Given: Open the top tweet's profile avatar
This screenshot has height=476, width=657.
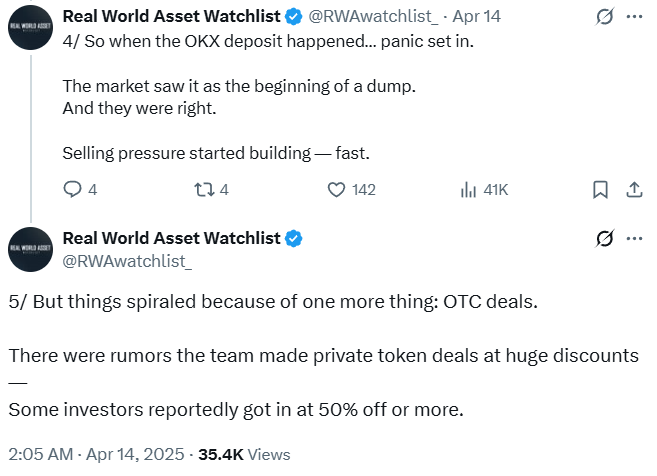Looking at the screenshot, I should click(x=32, y=29).
